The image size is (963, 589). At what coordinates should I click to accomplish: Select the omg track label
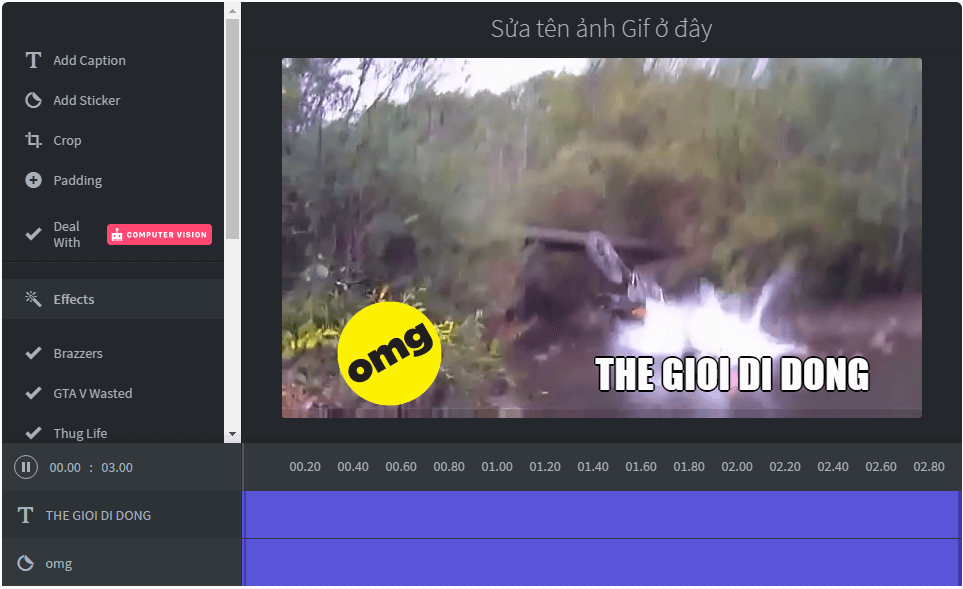(58, 563)
